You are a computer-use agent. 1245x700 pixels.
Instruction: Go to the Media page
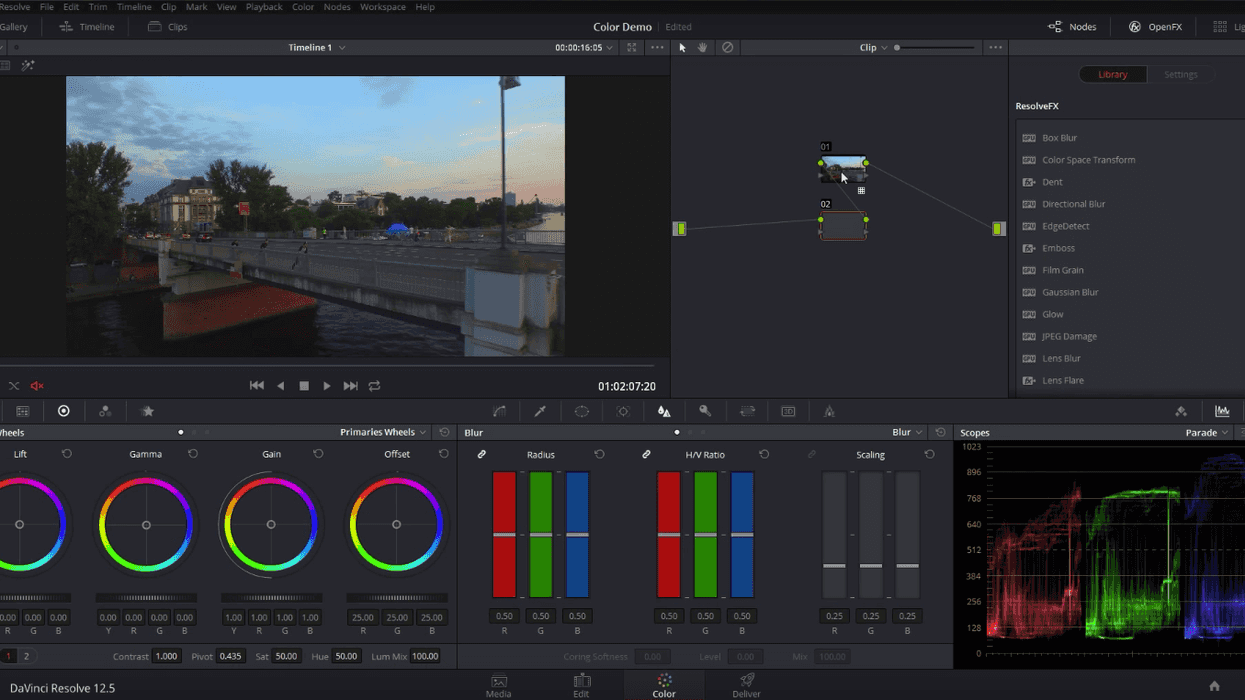click(498, 685)
